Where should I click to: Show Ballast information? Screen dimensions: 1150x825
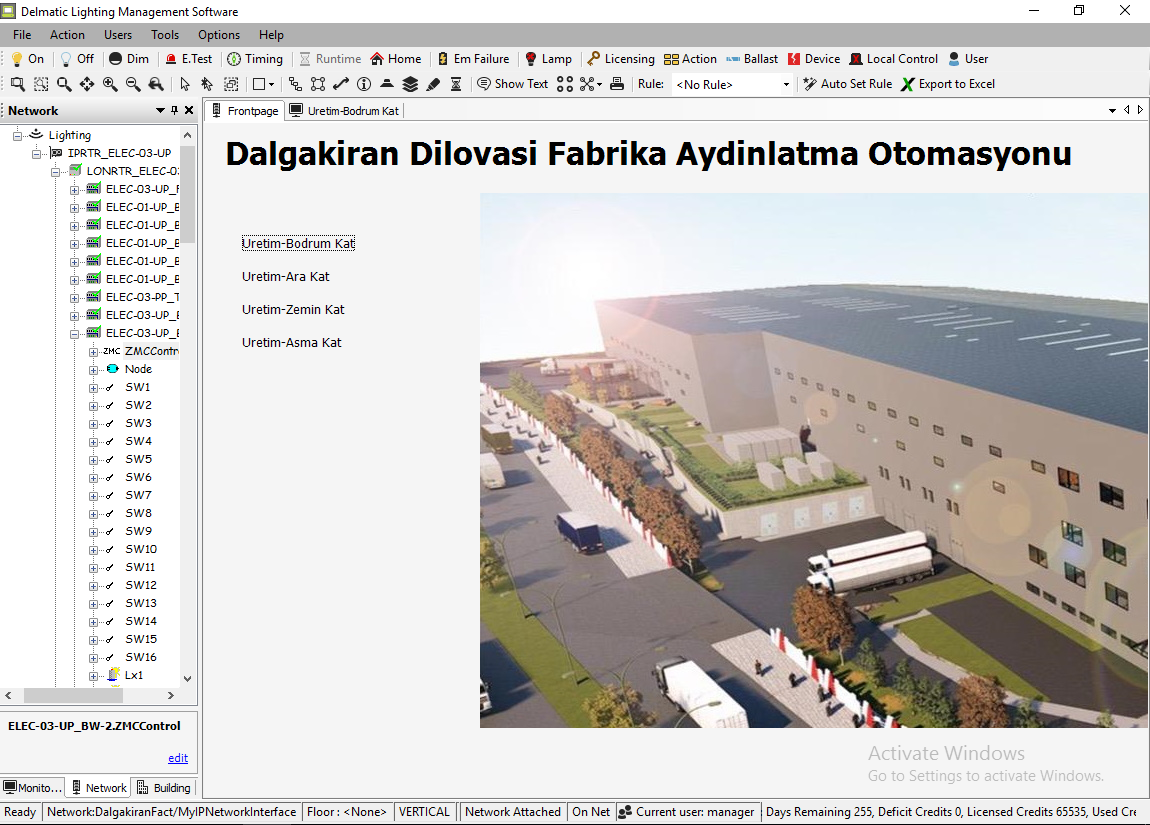pyautogui.click(x=752, y=59)
